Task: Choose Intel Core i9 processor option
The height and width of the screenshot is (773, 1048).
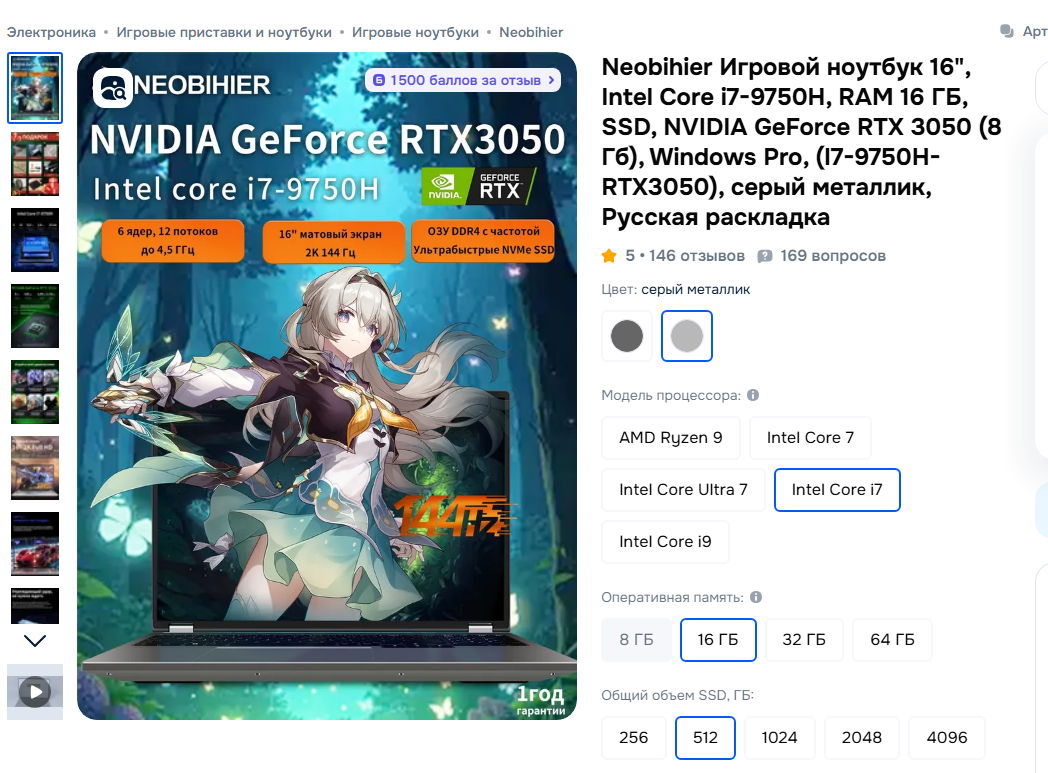Action: (665, 541)
